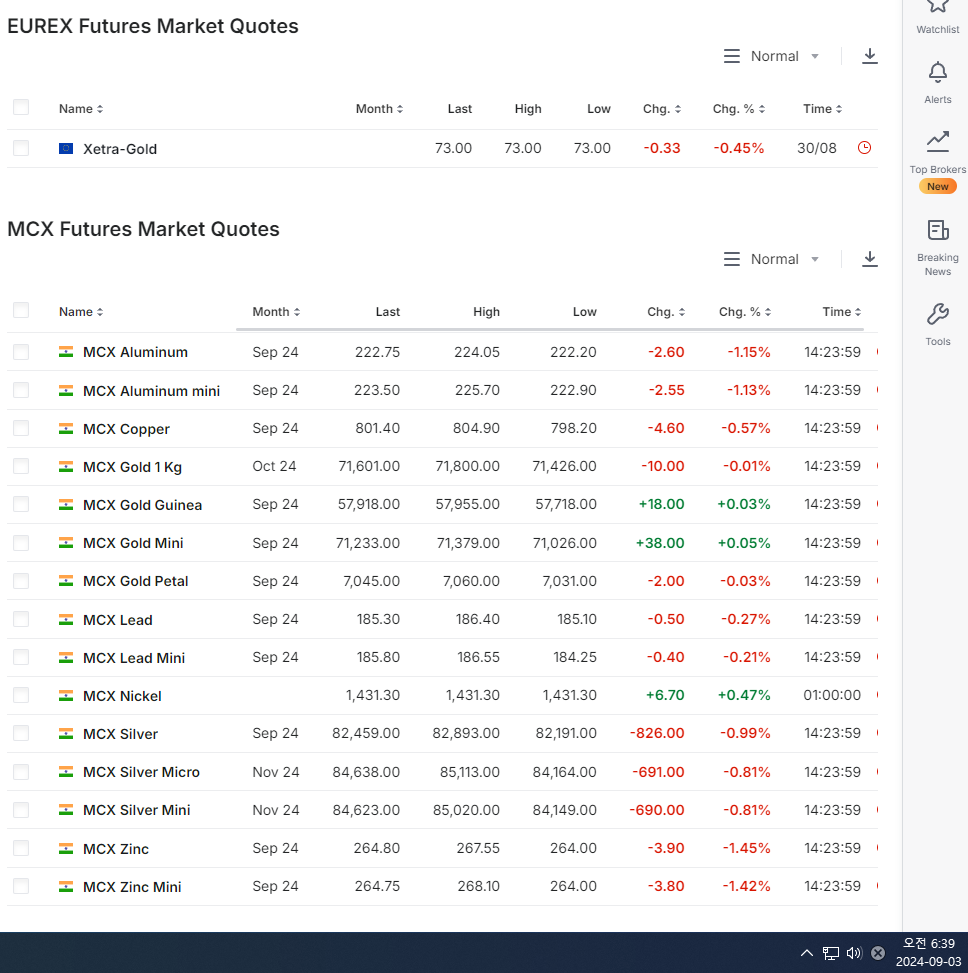Click the clock icon beside Xetra-Gold
This screenshot has height=973, width=968.
click(864, 148)
